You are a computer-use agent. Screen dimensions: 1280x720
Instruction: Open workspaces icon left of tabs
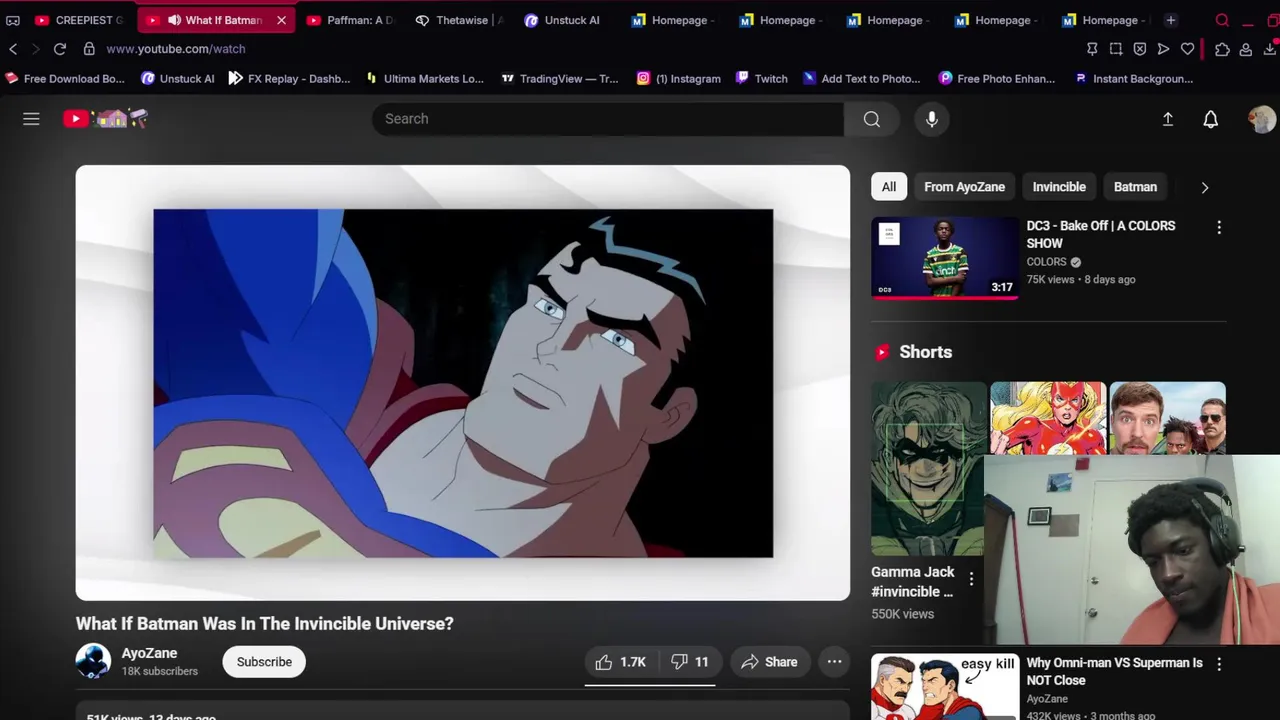[12, 20]
